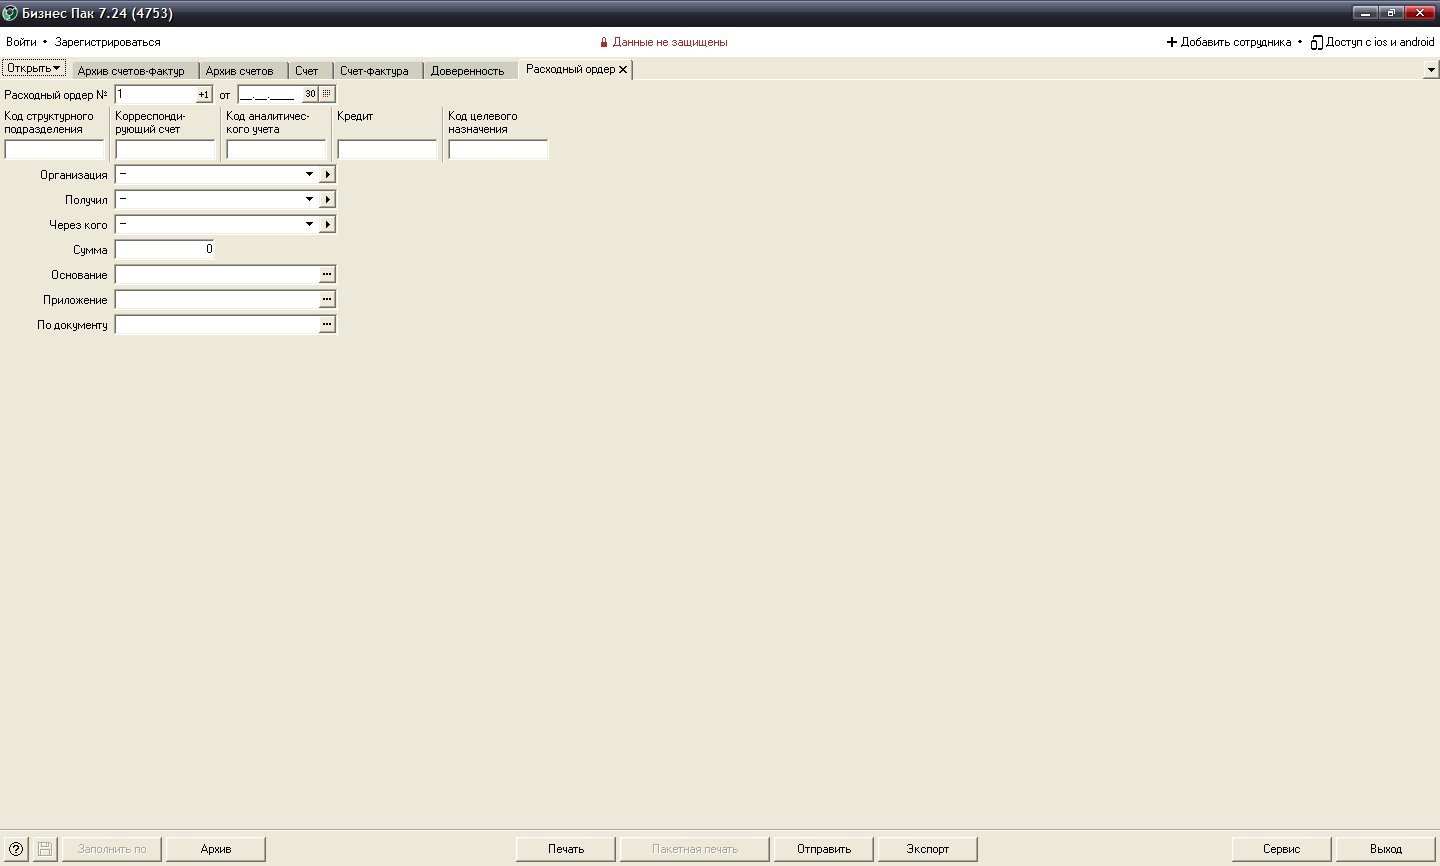Expand the tab list arrow at right
The width and height of the screenshot is (1440, 866).
1431,70
